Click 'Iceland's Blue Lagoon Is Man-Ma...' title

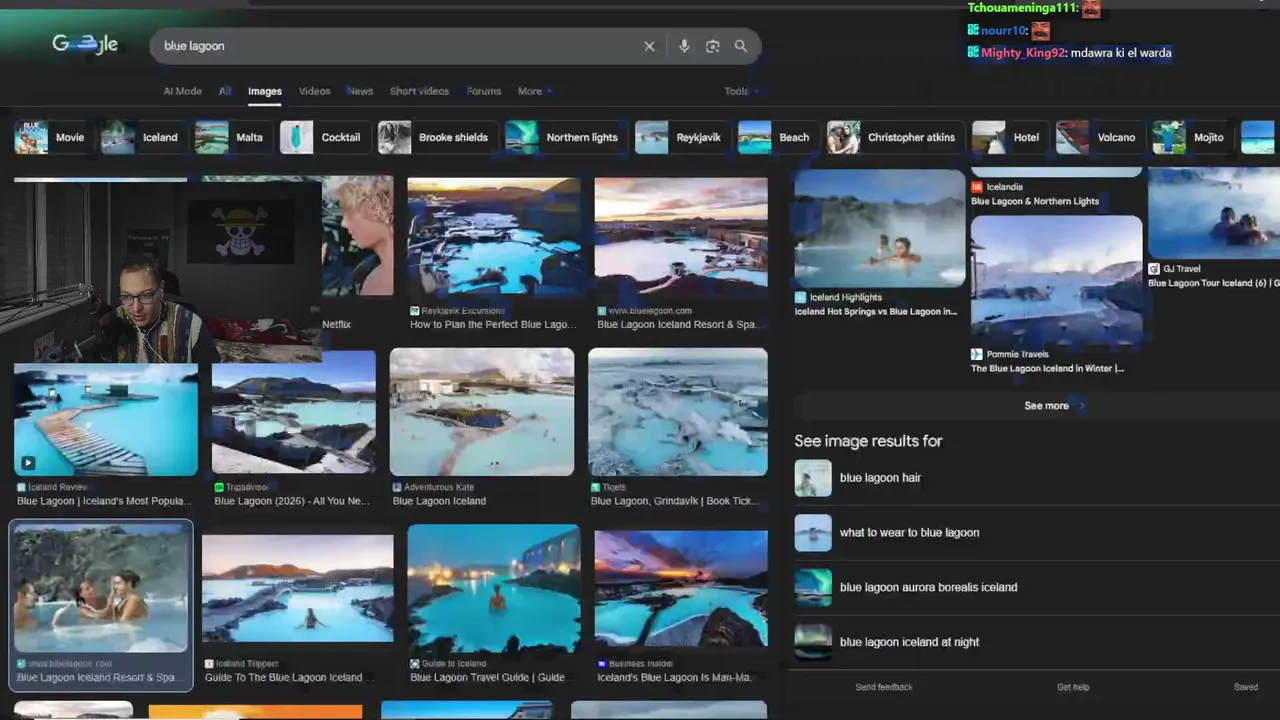[674, 677]
